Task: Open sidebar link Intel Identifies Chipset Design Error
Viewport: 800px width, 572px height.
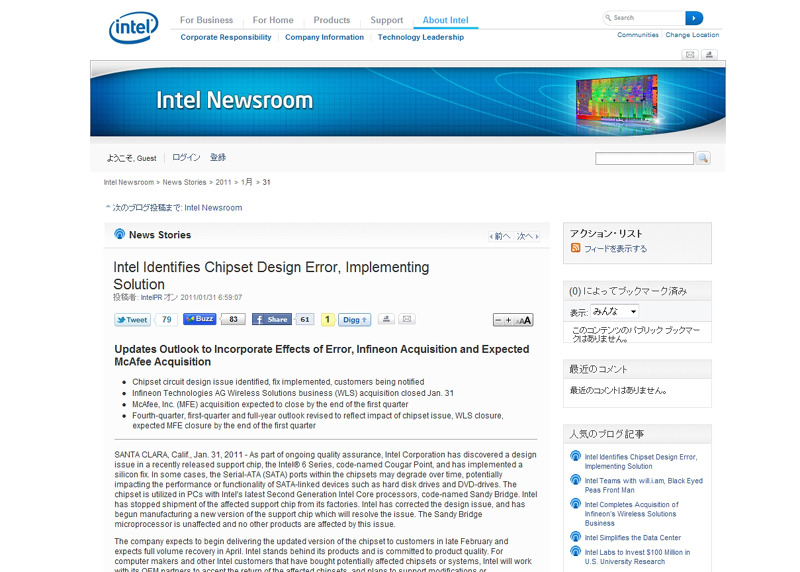Action: click(x=641, y=462)
